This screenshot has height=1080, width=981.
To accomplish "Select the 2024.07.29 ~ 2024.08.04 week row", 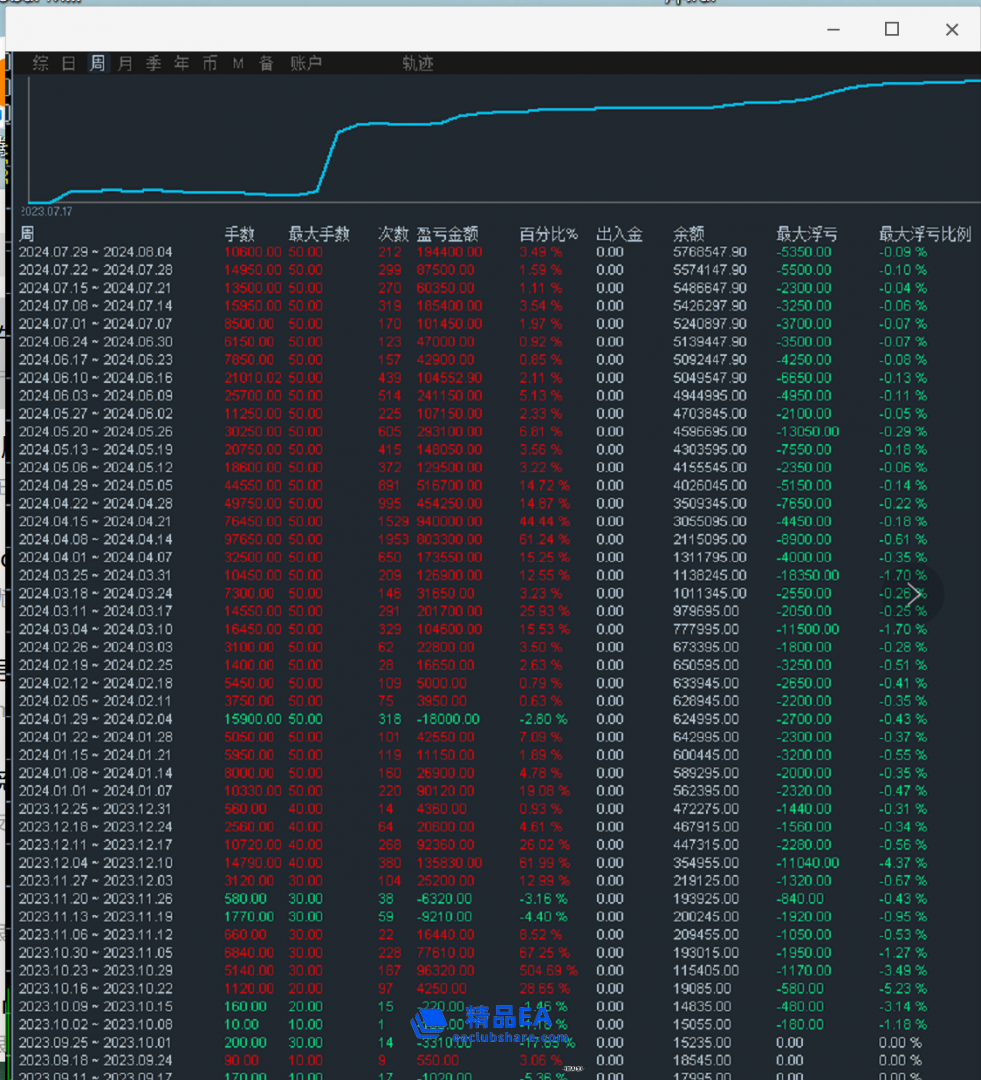I will 96,252.
